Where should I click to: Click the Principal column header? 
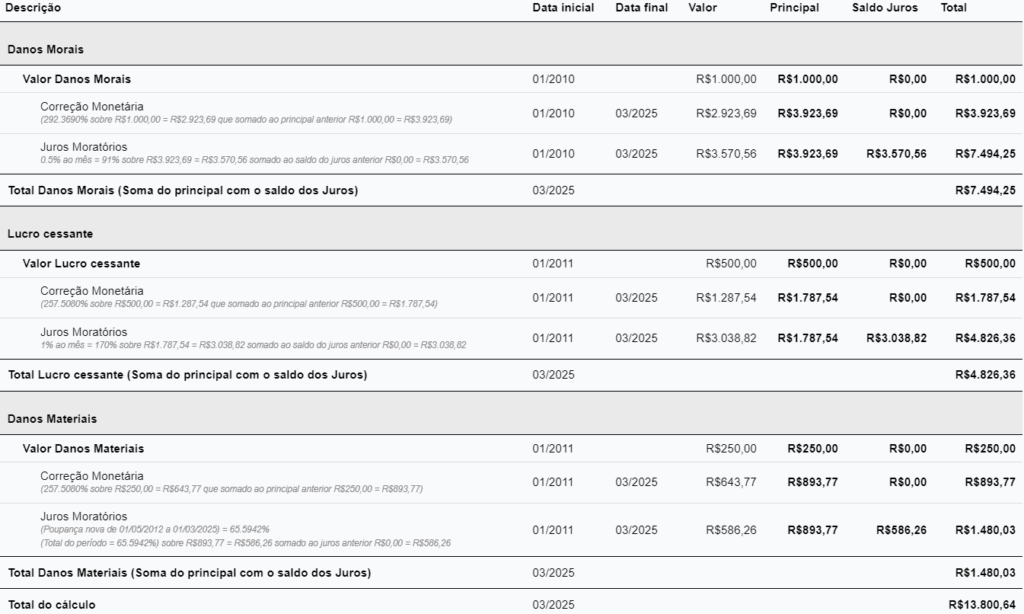point(794,8)
